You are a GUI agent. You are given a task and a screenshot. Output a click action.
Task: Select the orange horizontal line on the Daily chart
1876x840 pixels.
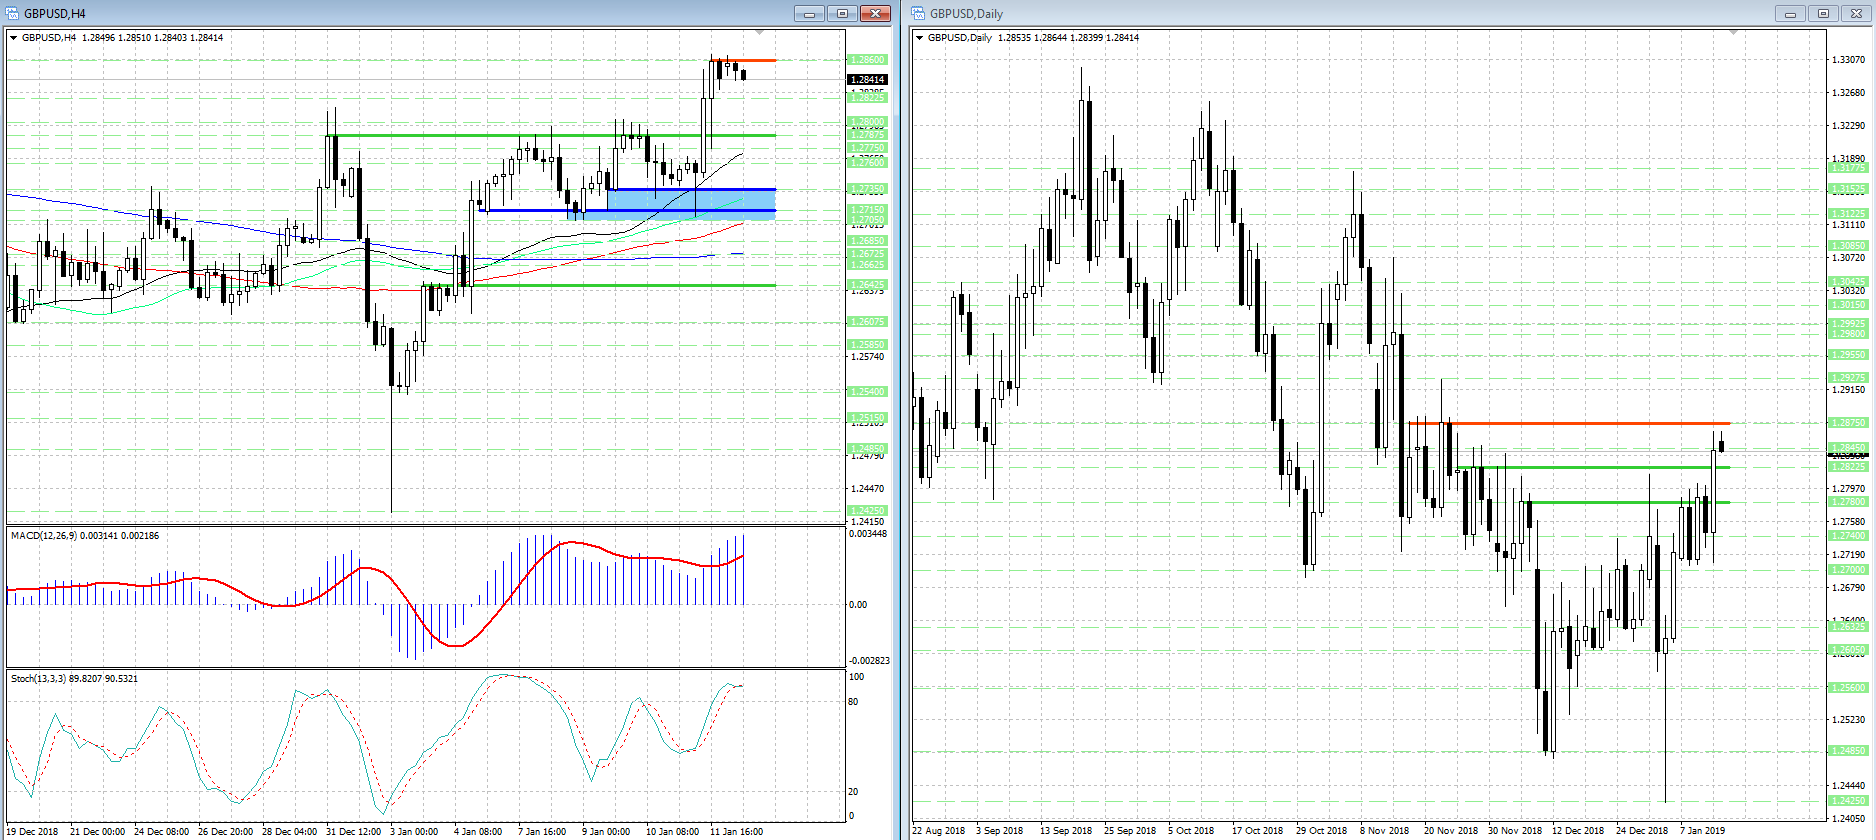1569,424
